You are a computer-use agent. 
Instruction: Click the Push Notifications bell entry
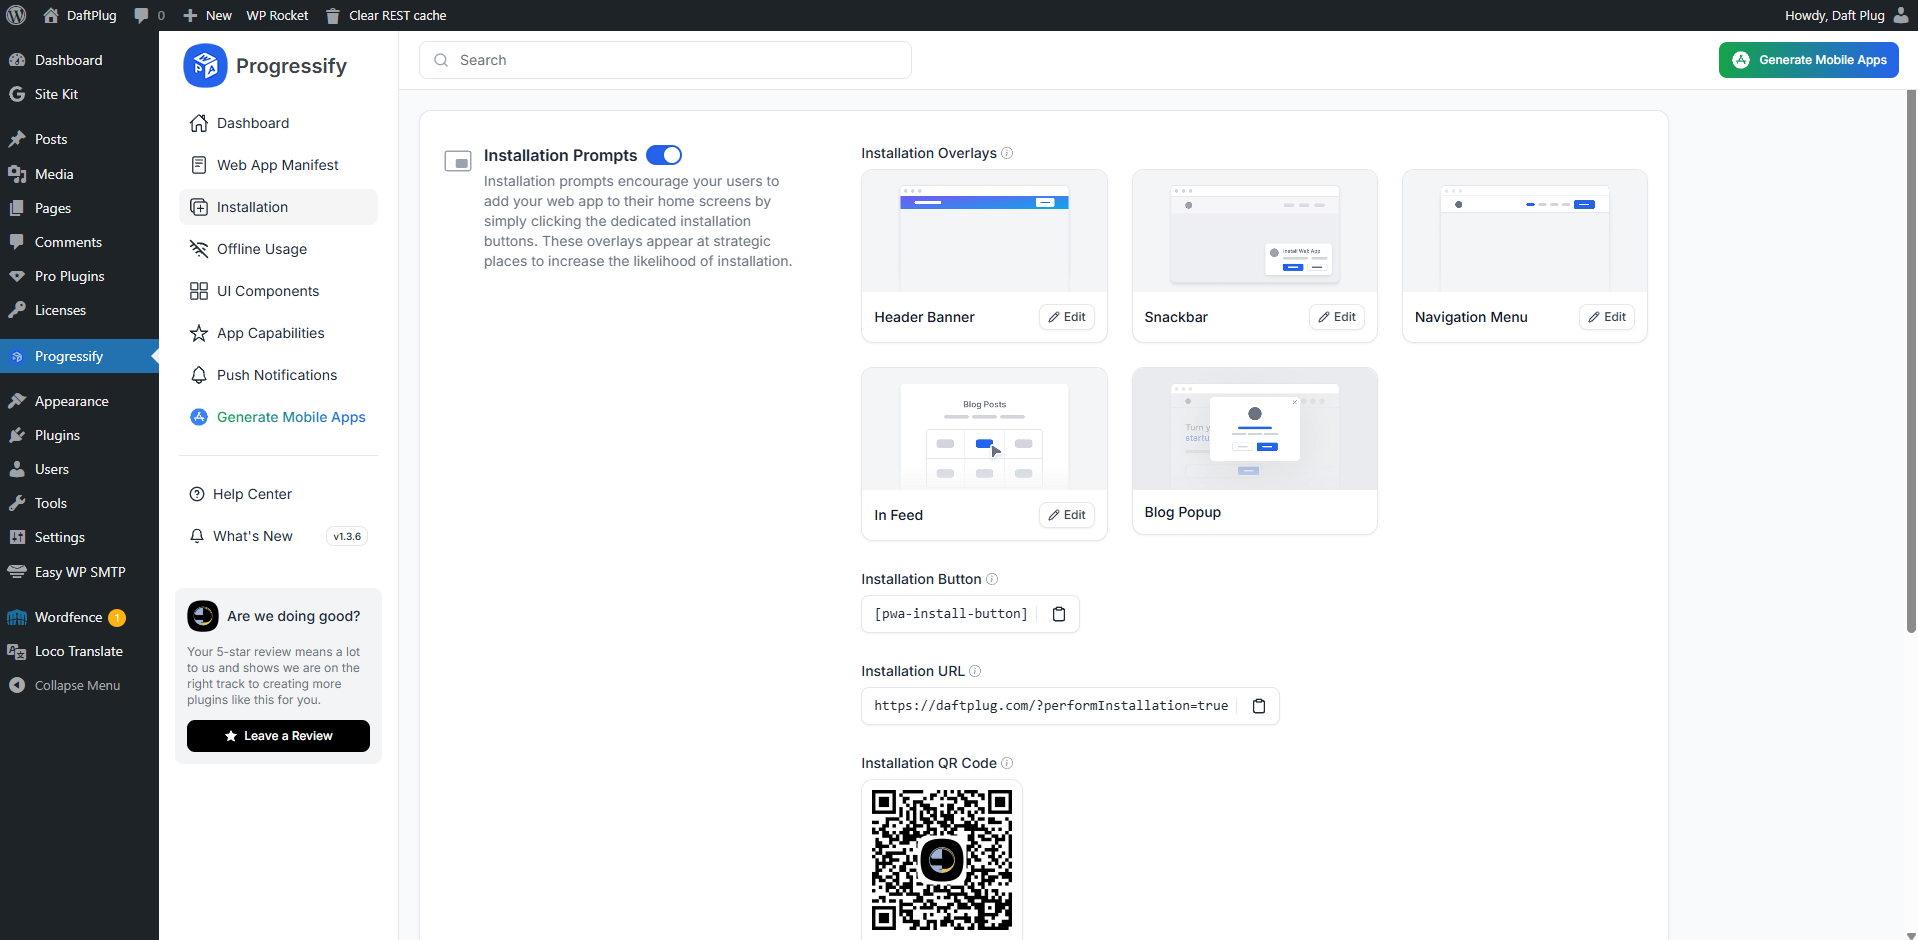276,375
